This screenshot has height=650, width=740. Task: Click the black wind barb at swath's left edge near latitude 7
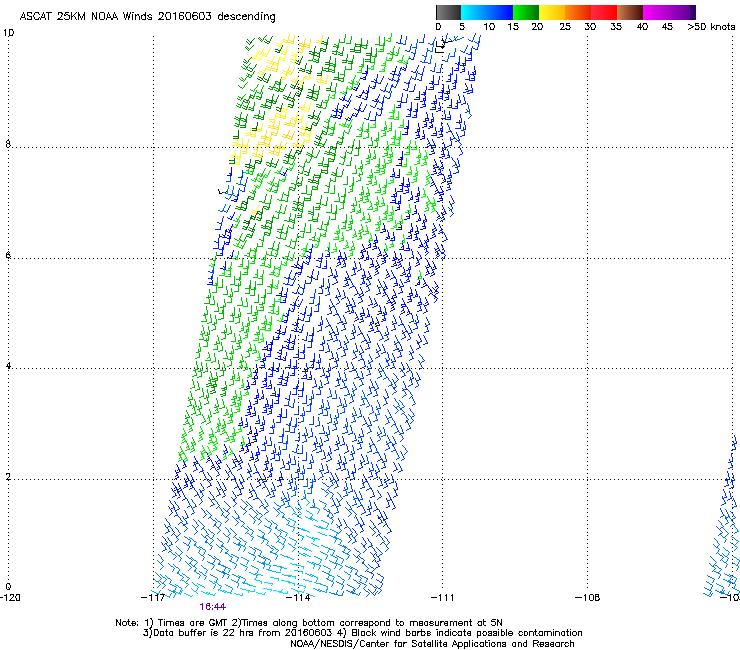(x=222, y=191)
